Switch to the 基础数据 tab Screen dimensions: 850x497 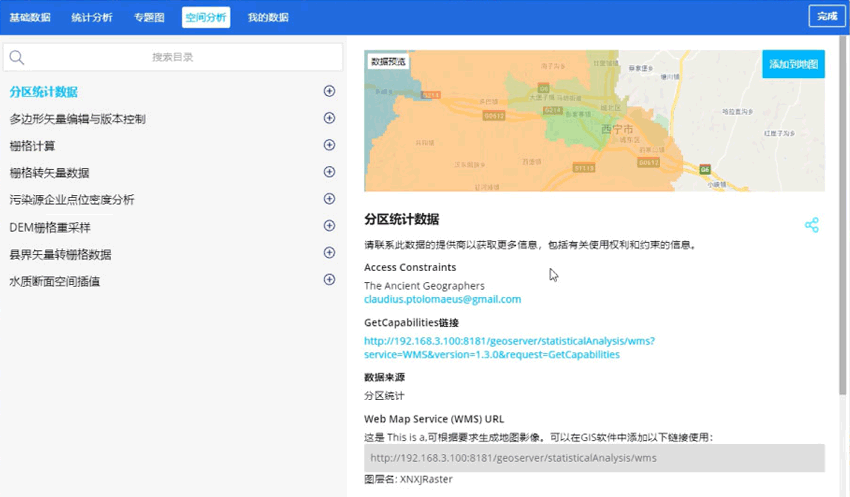click(30, 17)
